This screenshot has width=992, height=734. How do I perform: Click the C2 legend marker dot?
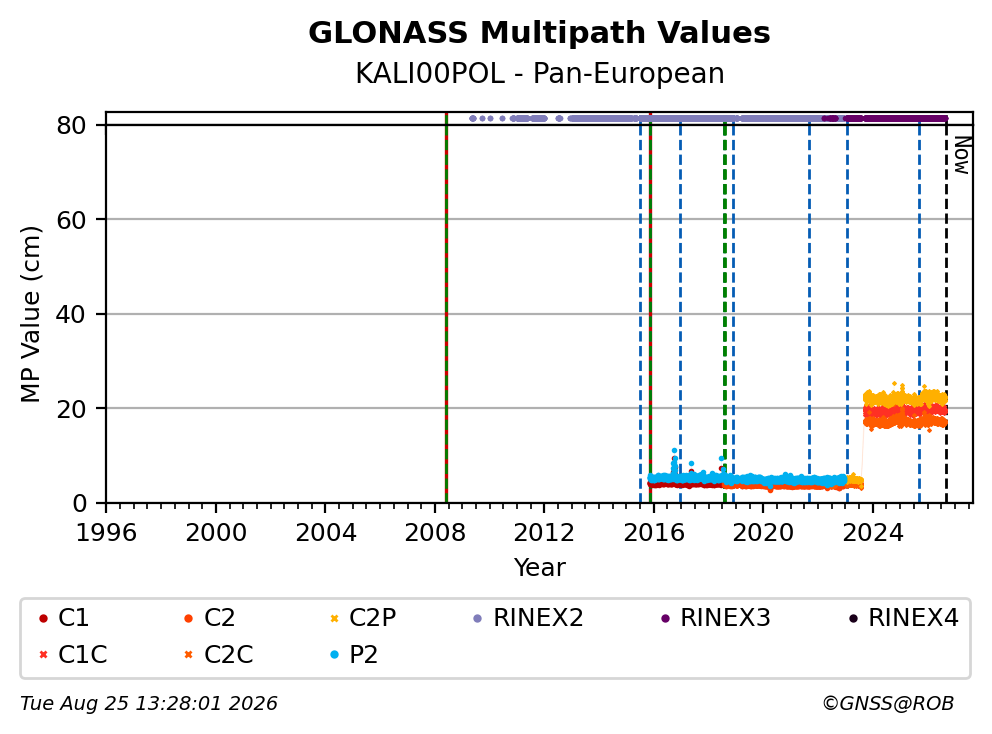[188, 618]
